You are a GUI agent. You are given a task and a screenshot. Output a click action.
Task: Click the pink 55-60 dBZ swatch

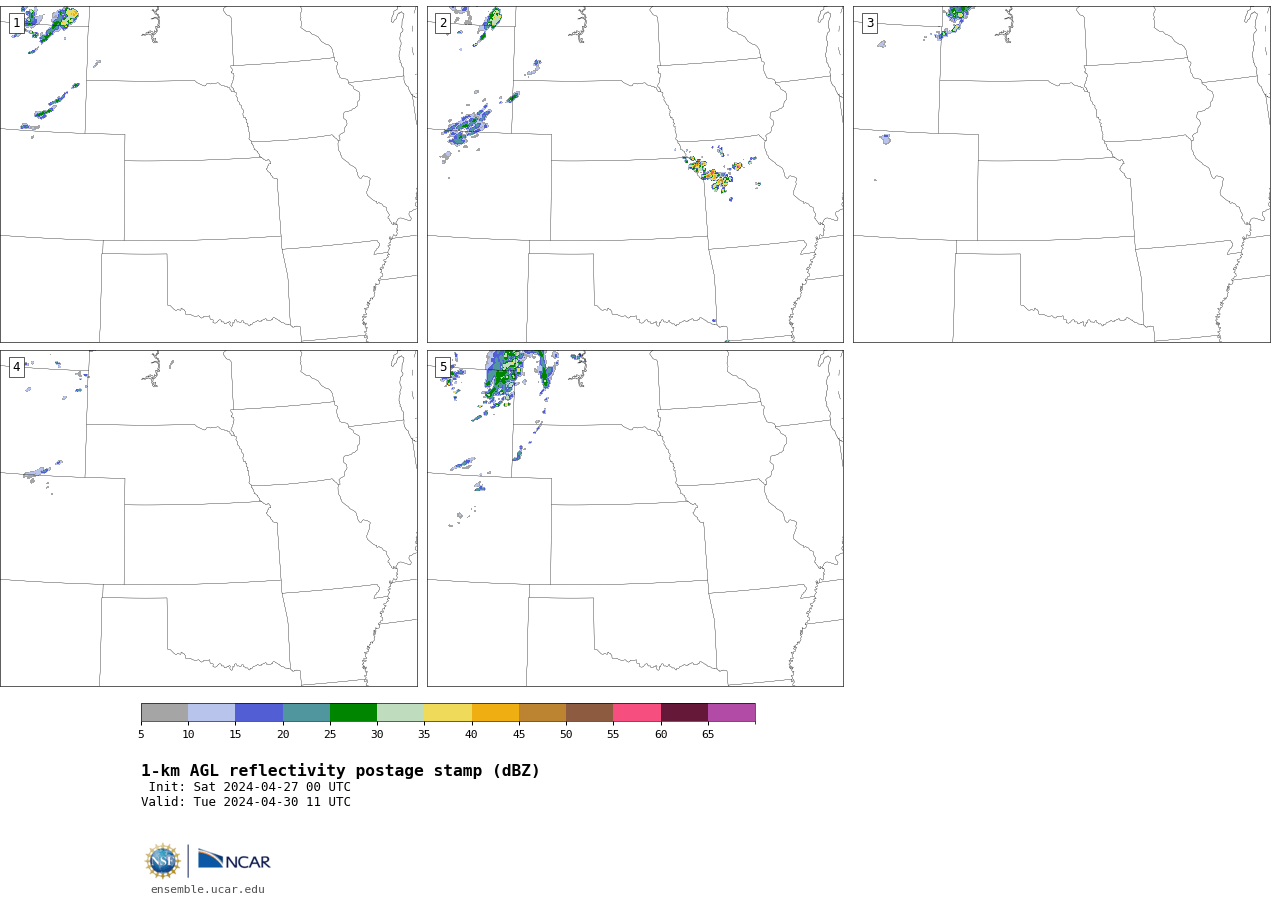tap(637, 713)
